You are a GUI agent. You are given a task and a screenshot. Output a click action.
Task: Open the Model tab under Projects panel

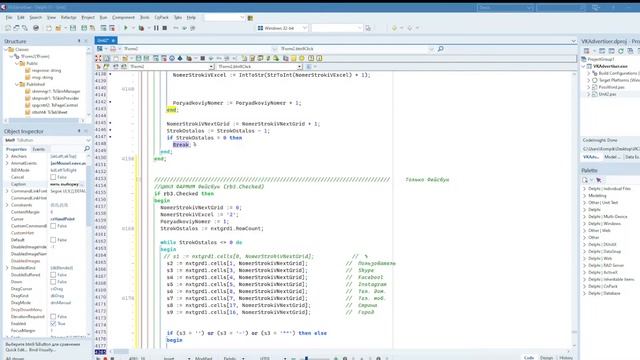(611, 157)
